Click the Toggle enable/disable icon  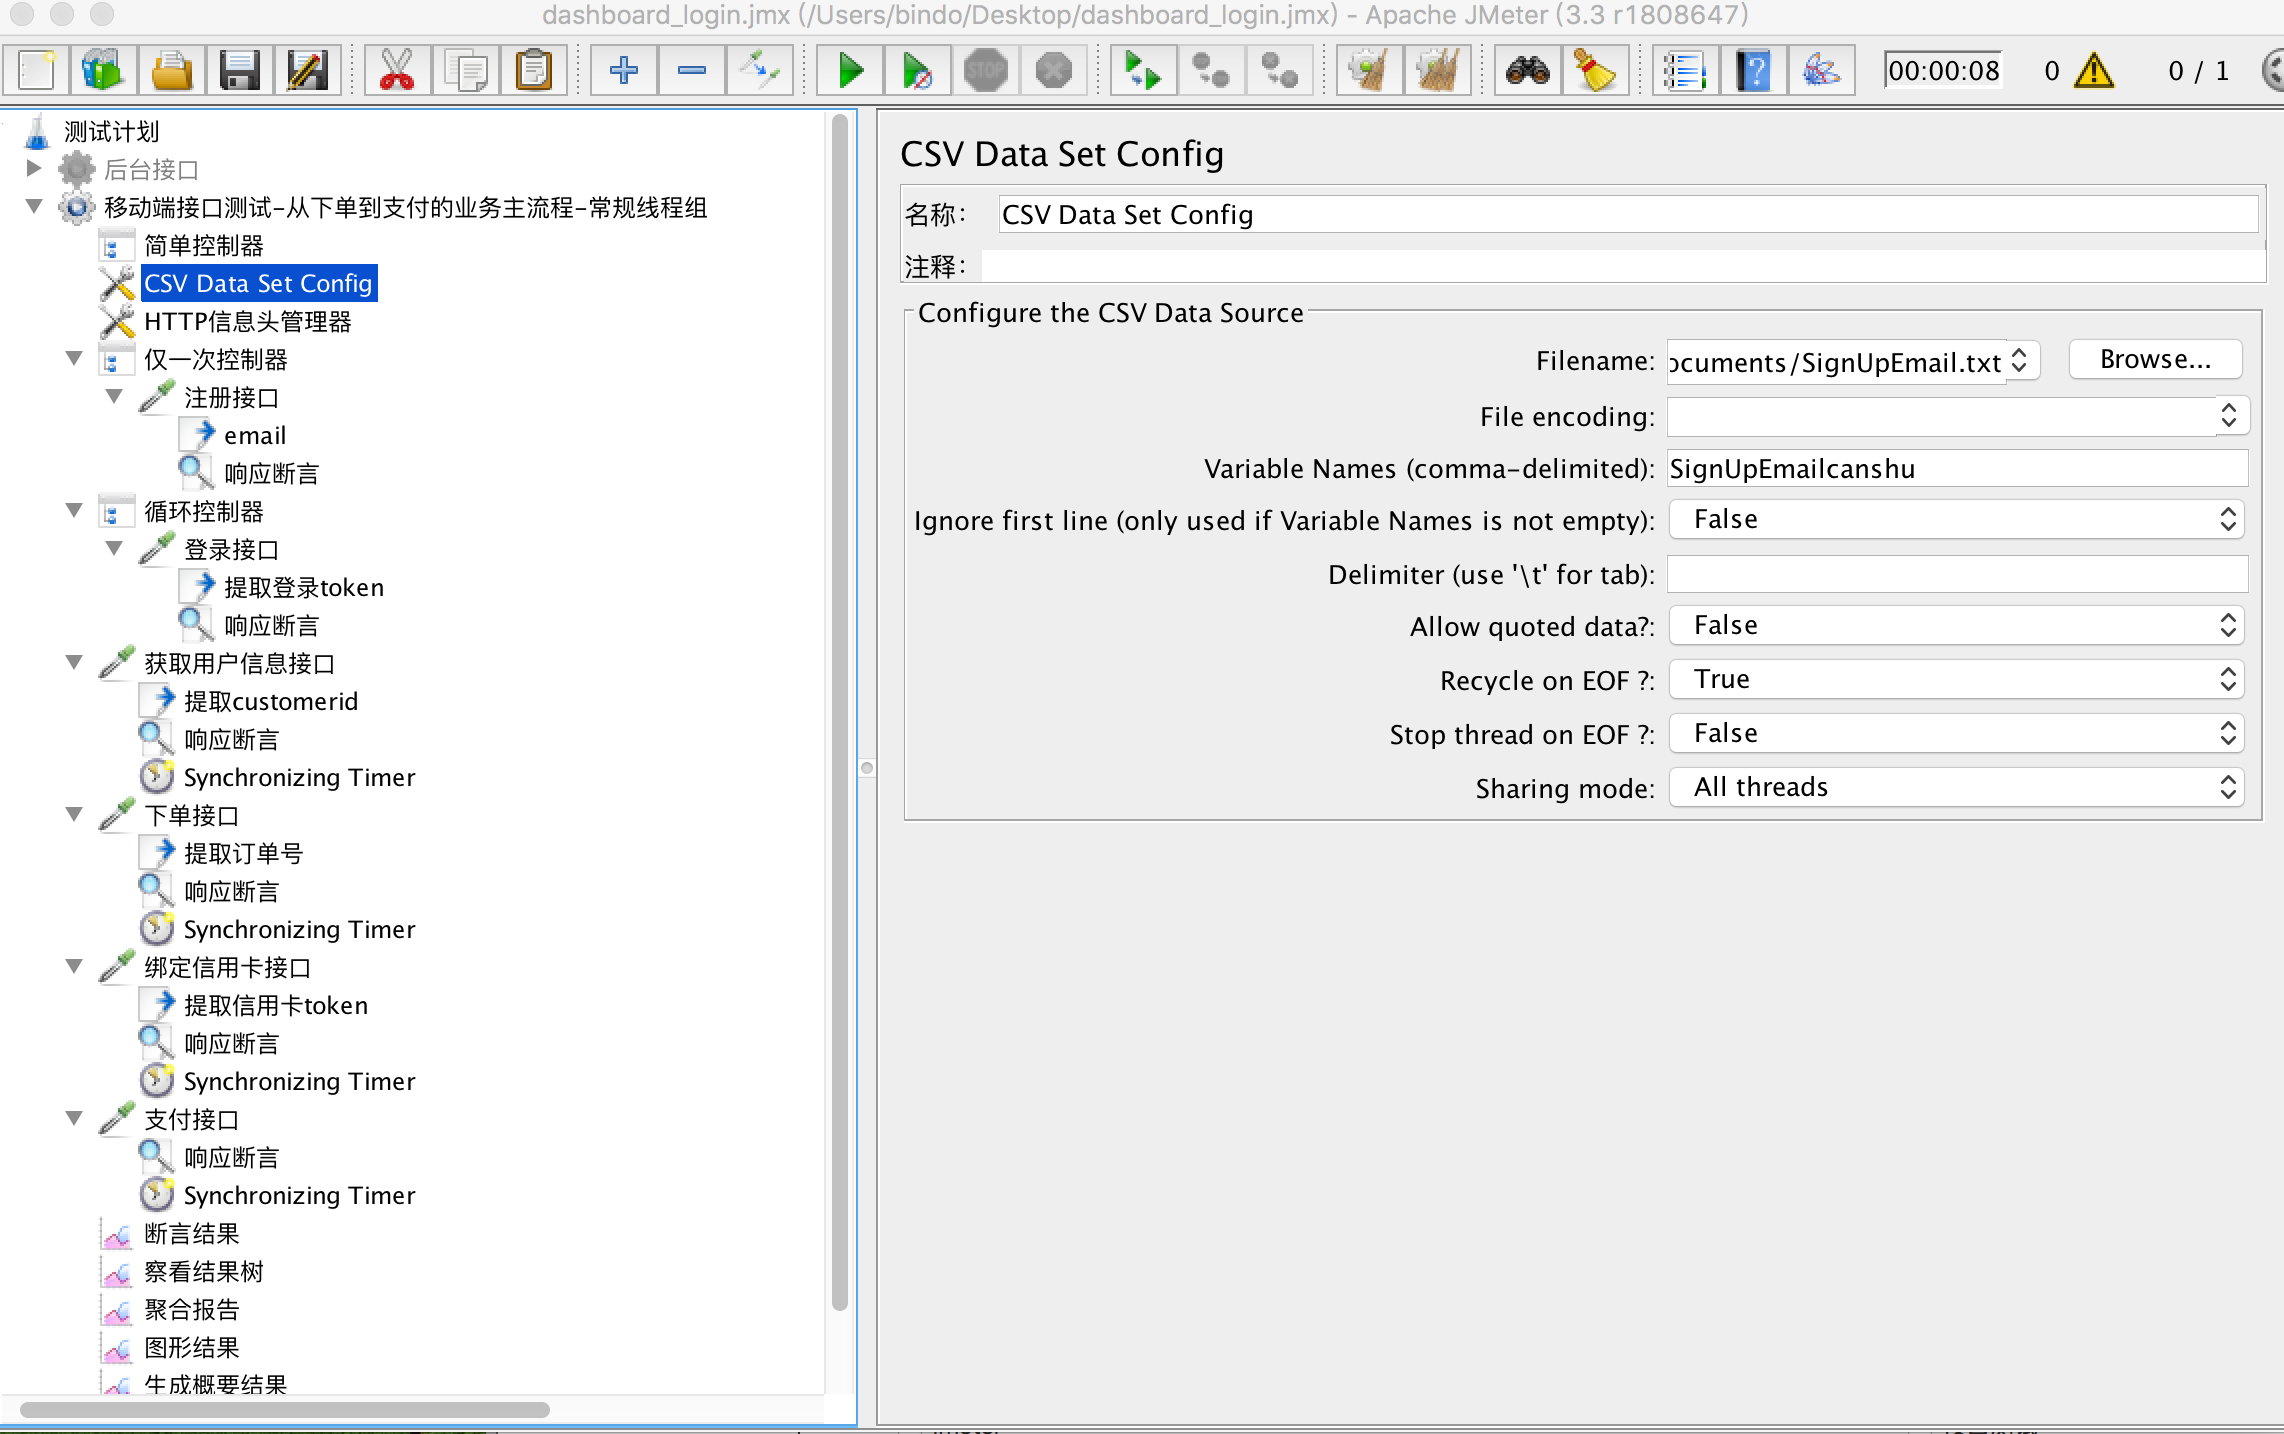tap(759, 70)
